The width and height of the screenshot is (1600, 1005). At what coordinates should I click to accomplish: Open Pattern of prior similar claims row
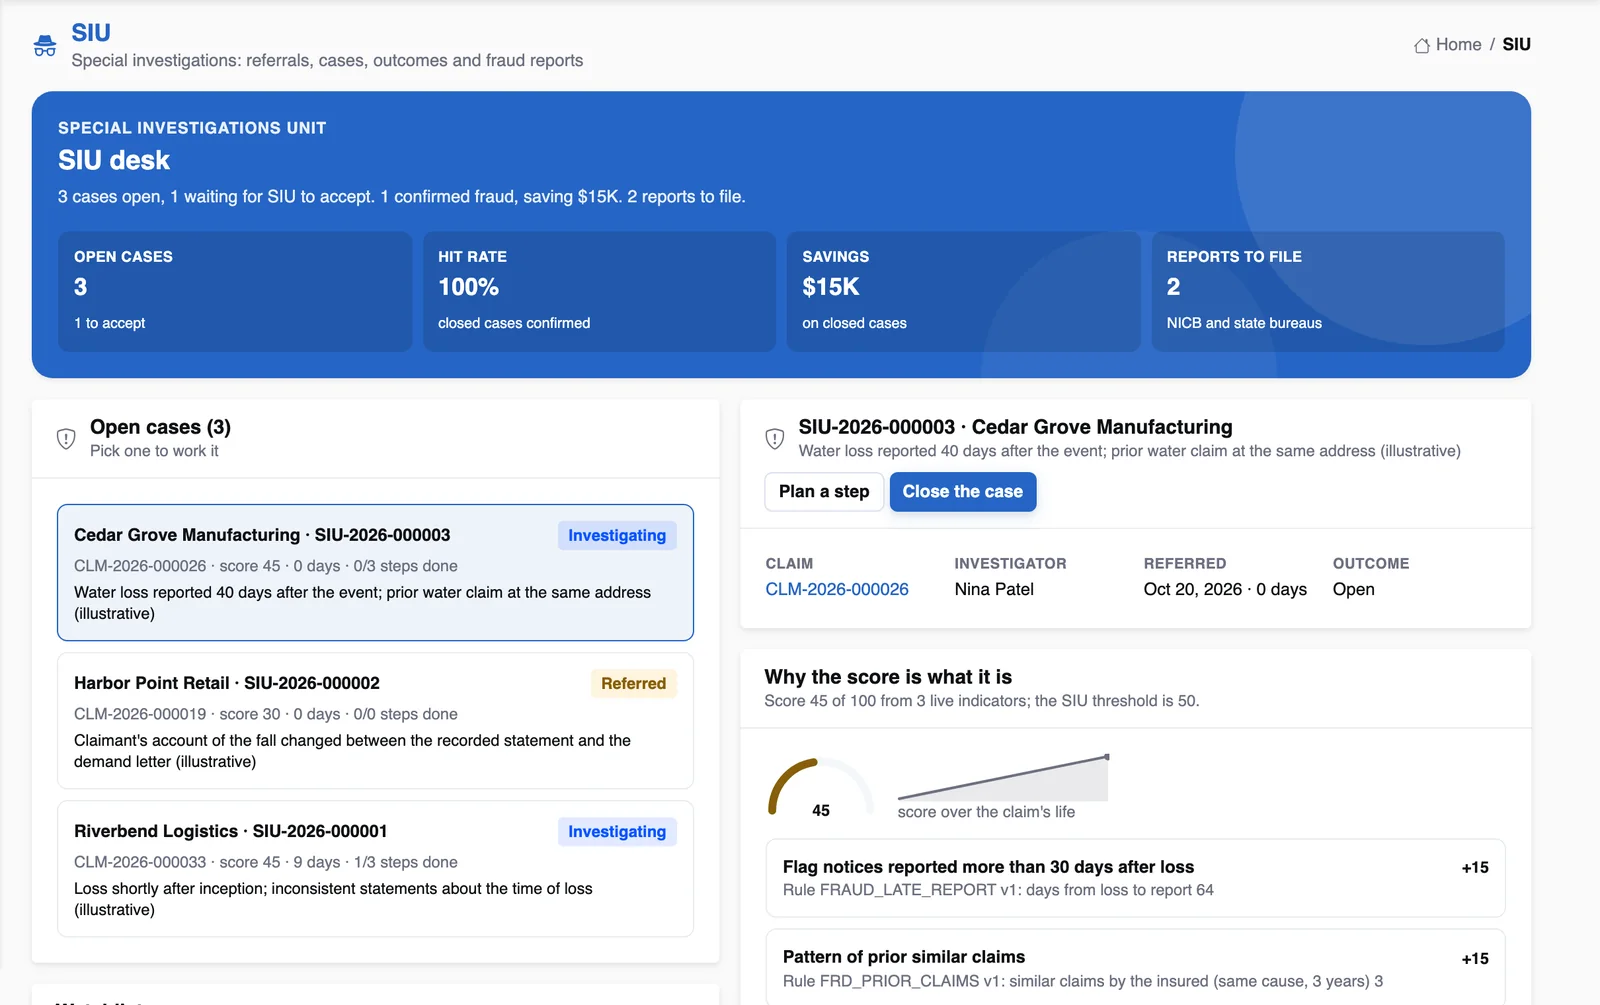tap(1135, 968)
